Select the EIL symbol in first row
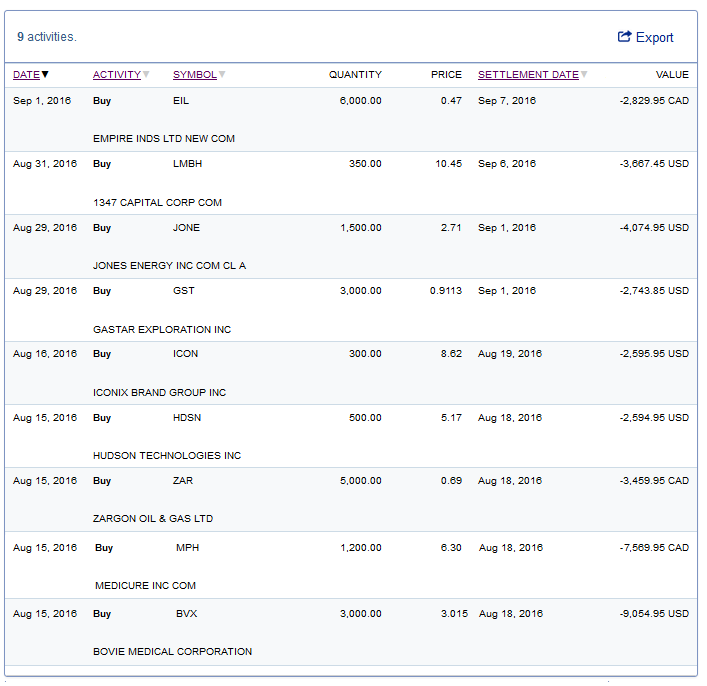Screen dimensions: 707x686 pyautogui.click(x=181, y=101)
